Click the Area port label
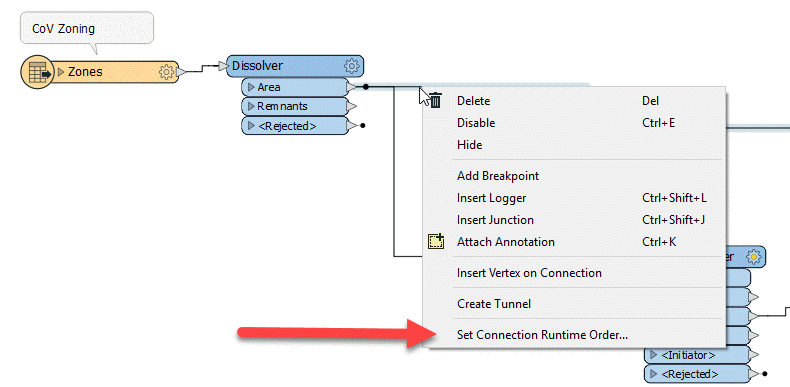 [269, 87]
